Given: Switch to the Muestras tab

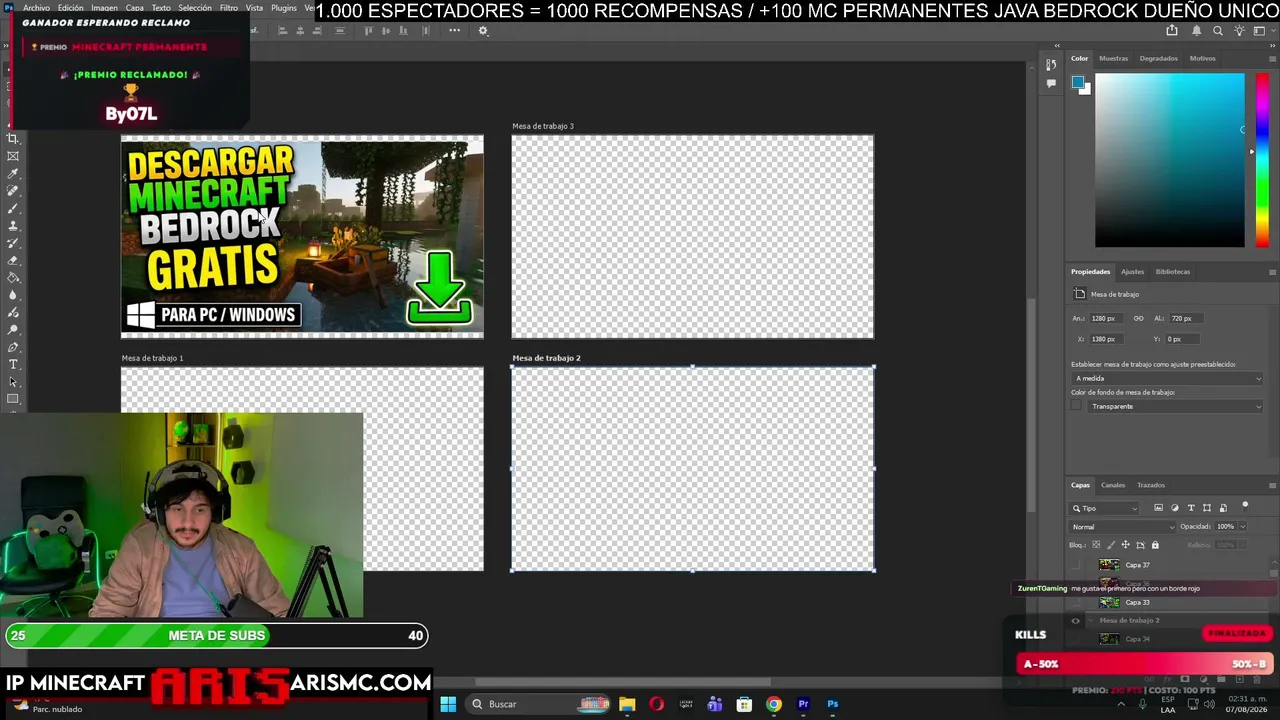Looking at the screenshot, I should coord(1113,58).
